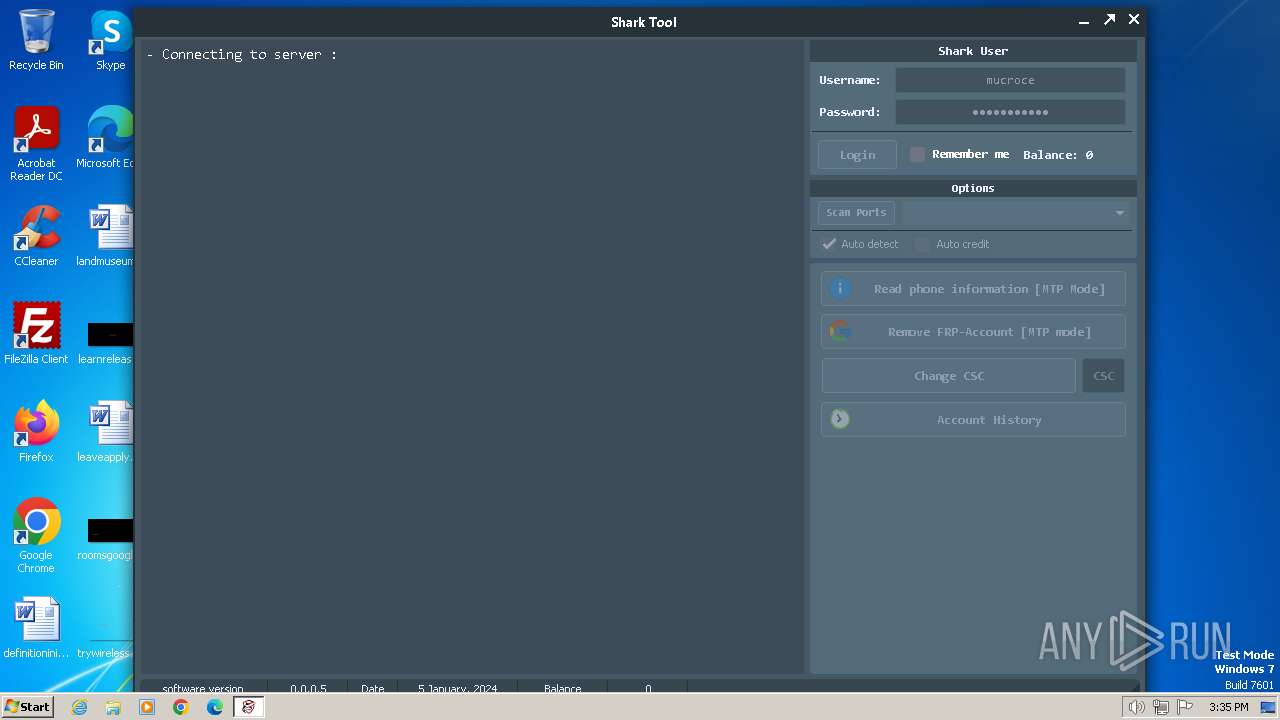Open the Action Center flag icon
Screen dimensions: 1280x720
[1186, 707]
